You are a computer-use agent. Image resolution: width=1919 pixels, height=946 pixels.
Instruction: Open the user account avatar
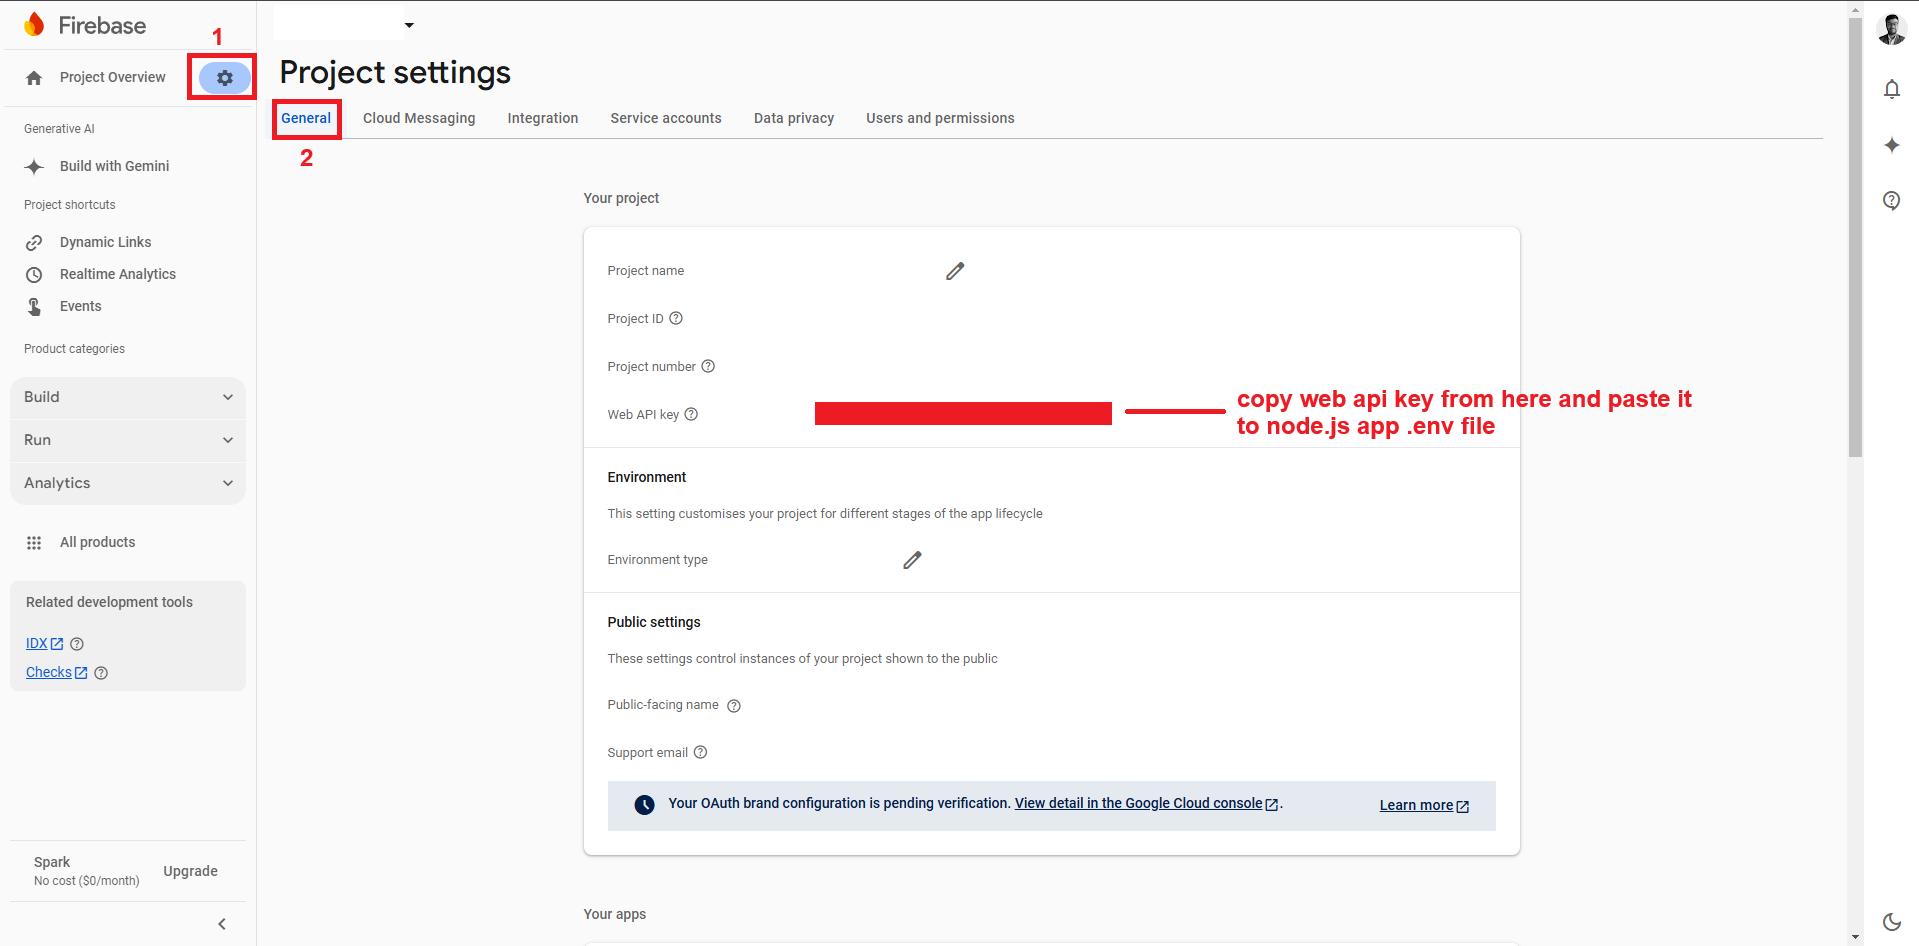click(1891, 29)
